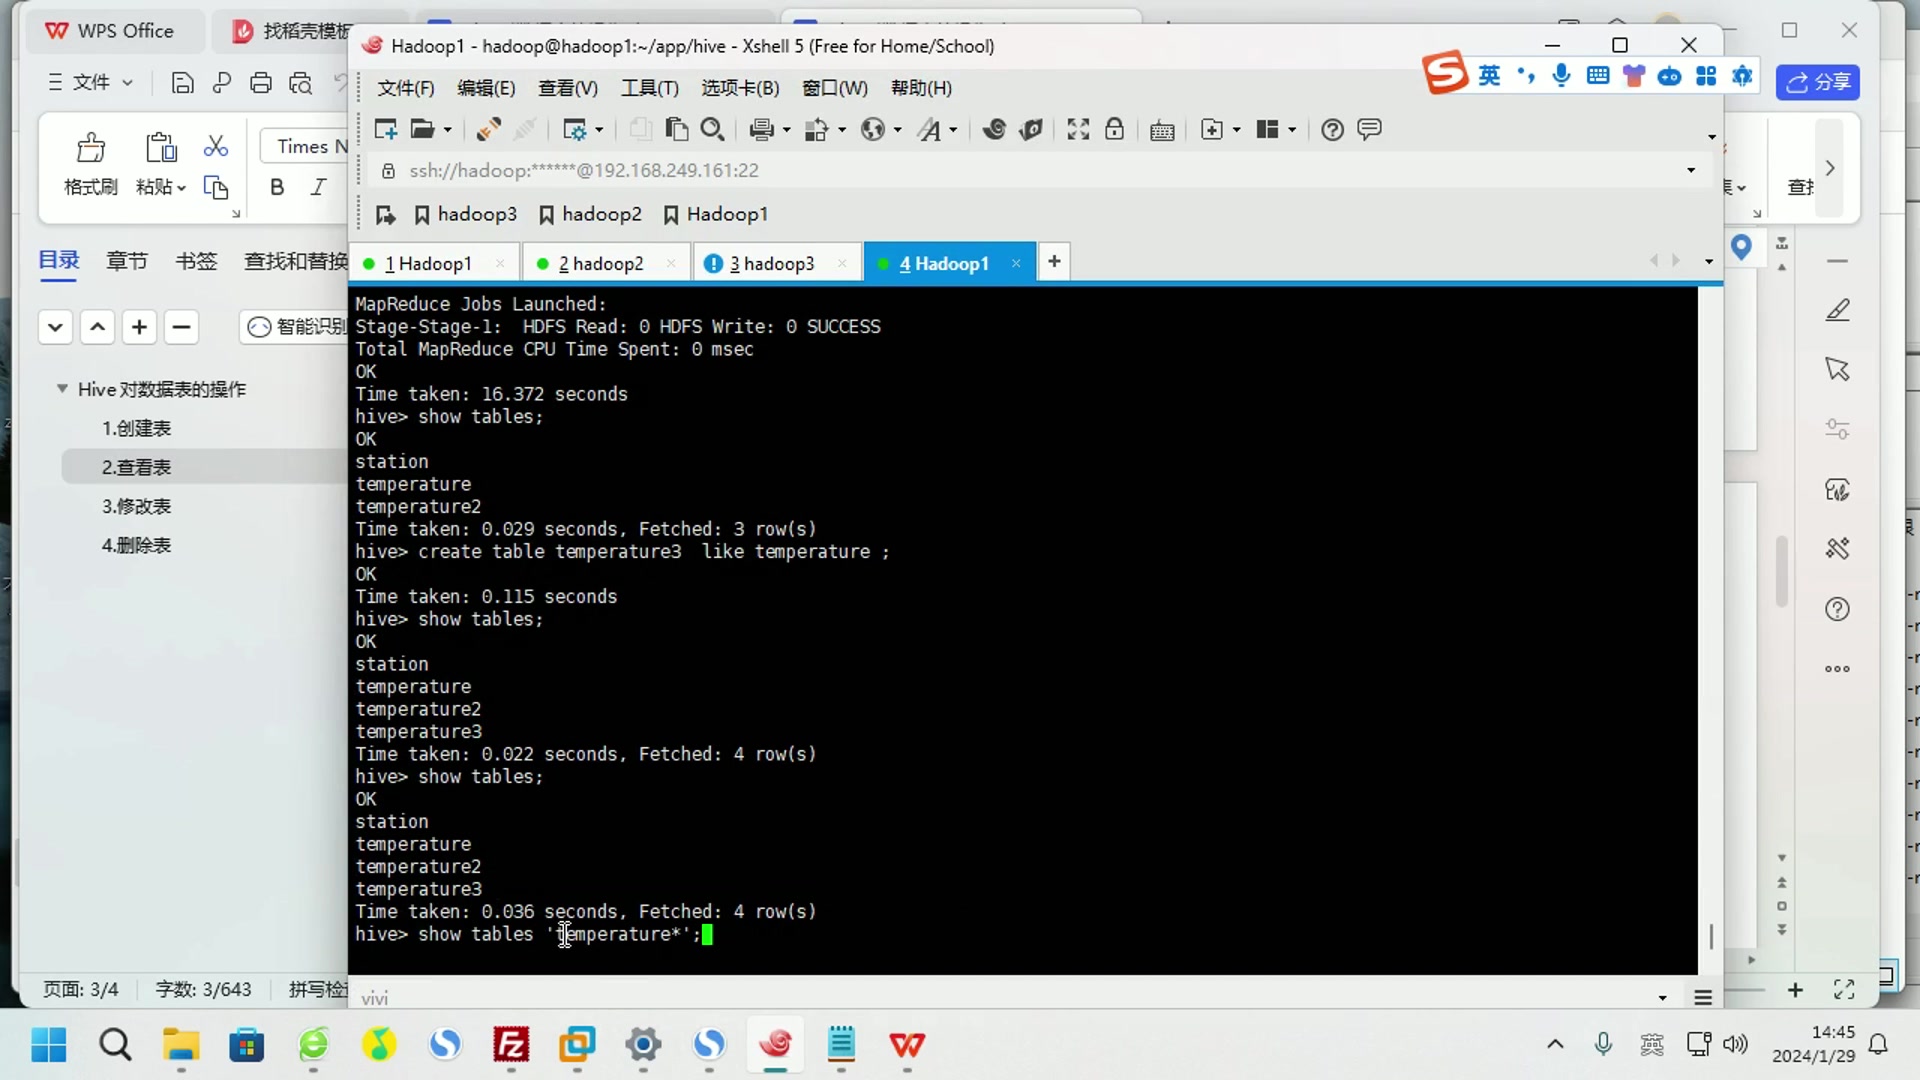The height and width of the screenshot is (1080, 1920).
Task: Open the Xshell tab list dropdown arrow
Action: point(1709,262)
